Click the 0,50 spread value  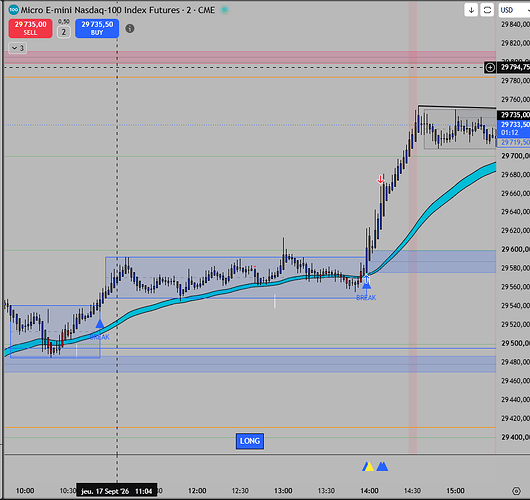(x=64, y=22)
